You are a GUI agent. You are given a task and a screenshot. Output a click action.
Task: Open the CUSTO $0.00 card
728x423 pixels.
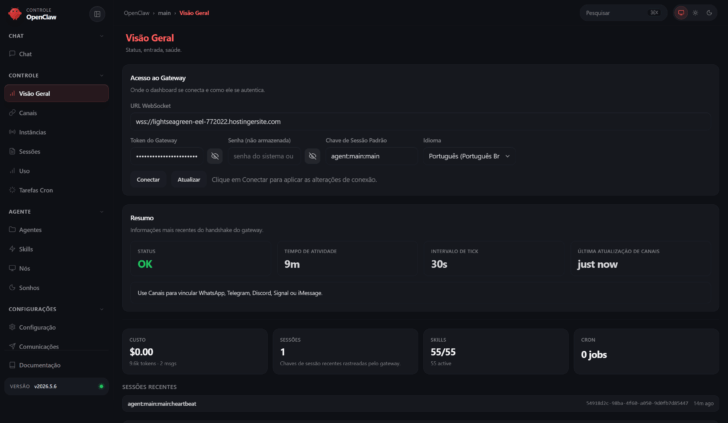coord(195,351)
